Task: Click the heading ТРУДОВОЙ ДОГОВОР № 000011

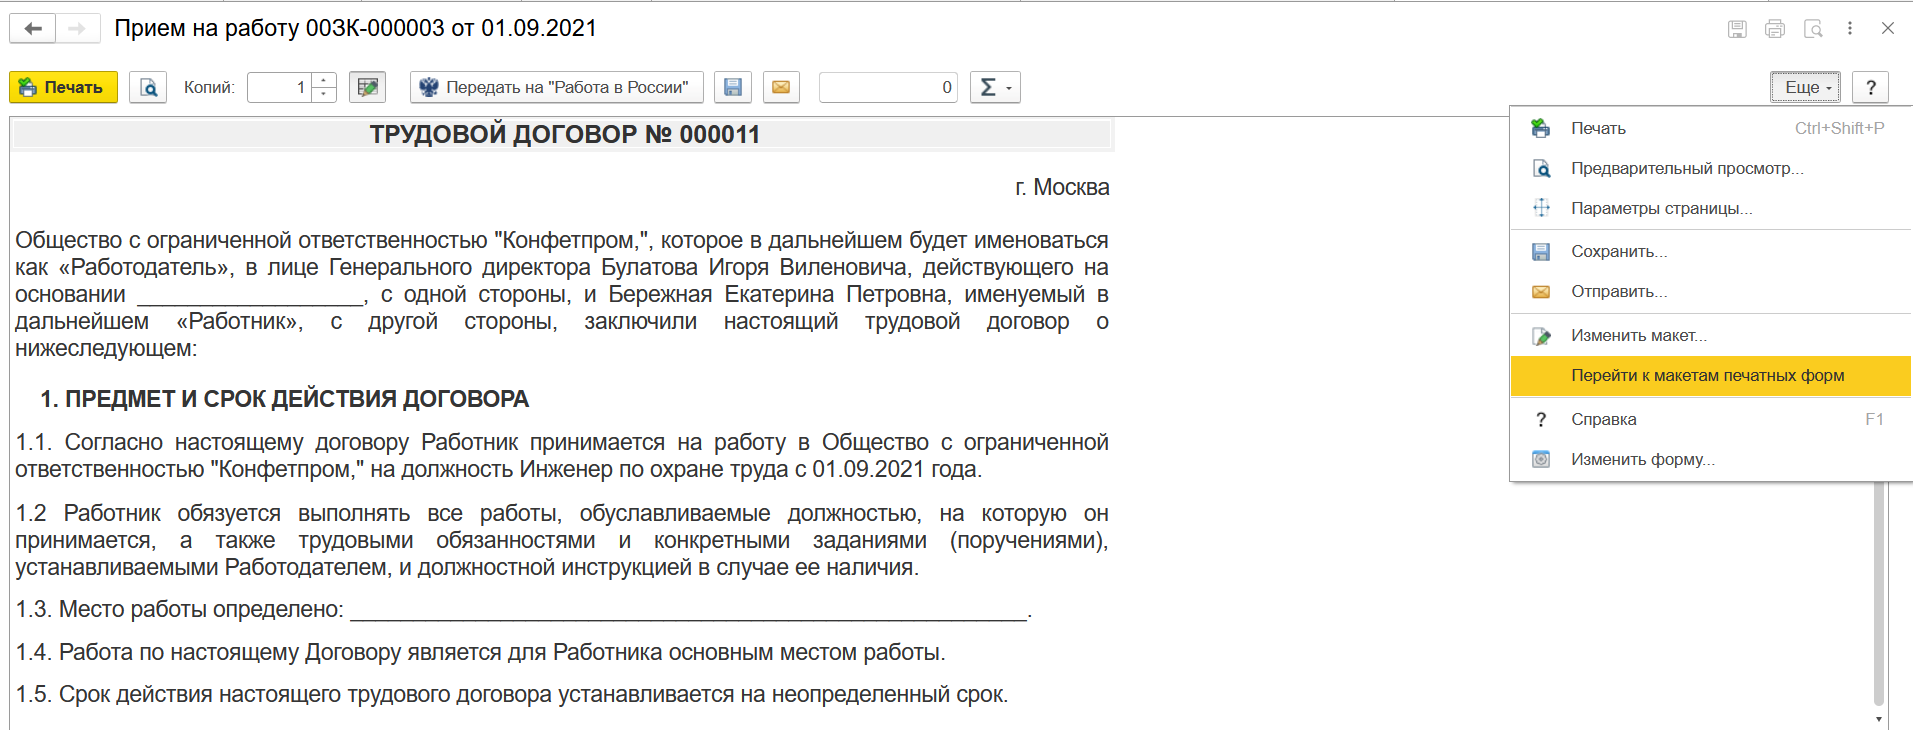Action: point(565,134)
